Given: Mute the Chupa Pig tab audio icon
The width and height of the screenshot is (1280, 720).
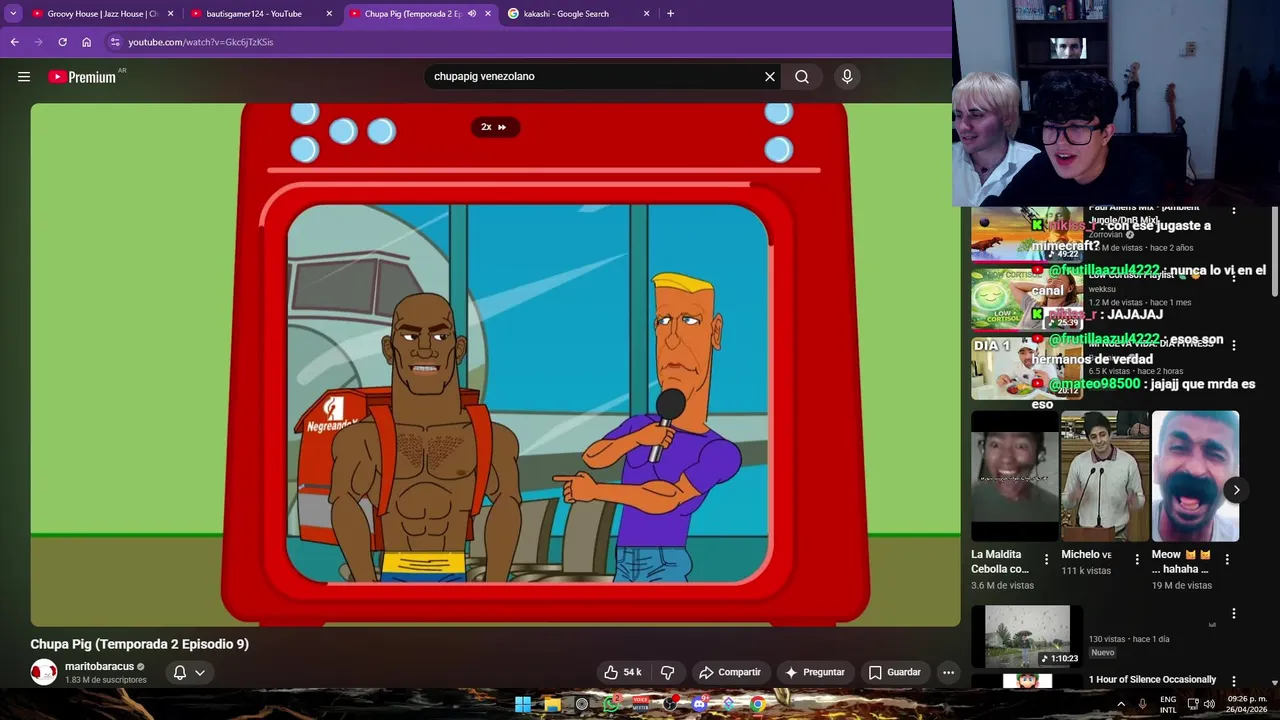Looking at the screenshot, I should click(x=471, y=14).
